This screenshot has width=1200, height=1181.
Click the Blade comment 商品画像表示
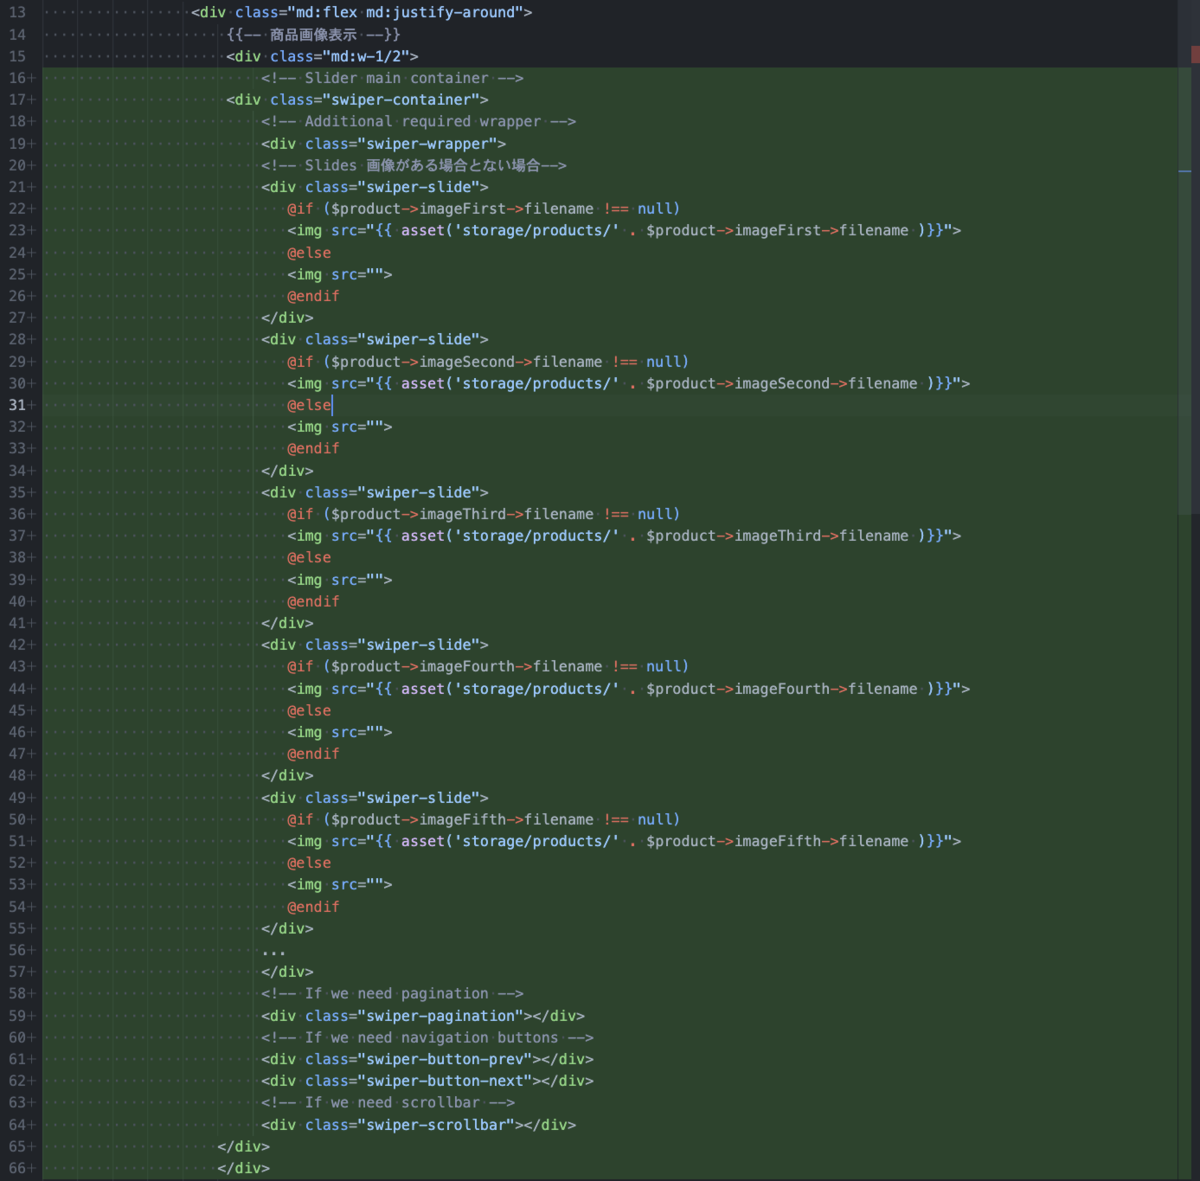(x=313, y=34)
